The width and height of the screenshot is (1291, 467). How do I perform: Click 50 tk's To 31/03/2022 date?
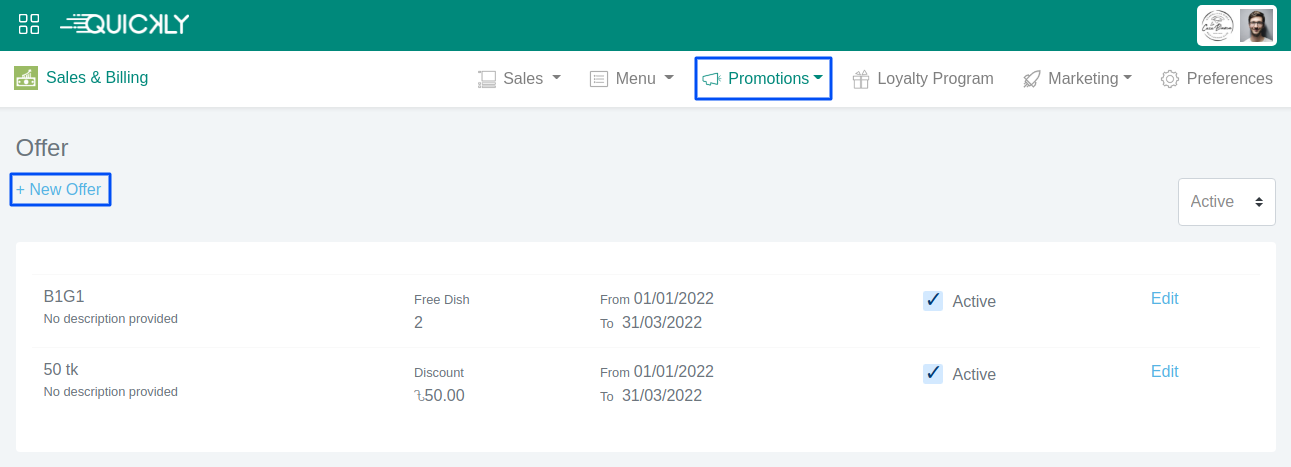[651, 395]
